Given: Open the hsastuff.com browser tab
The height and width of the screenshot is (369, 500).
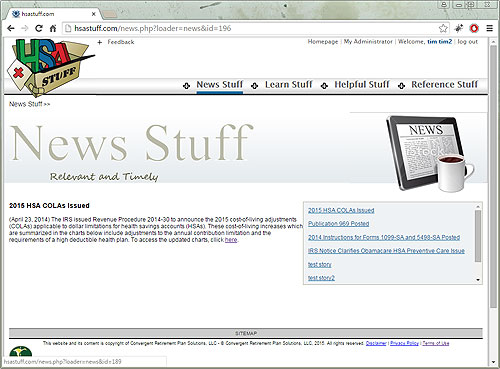Looking at the screenshot, I should pos(53,14).
